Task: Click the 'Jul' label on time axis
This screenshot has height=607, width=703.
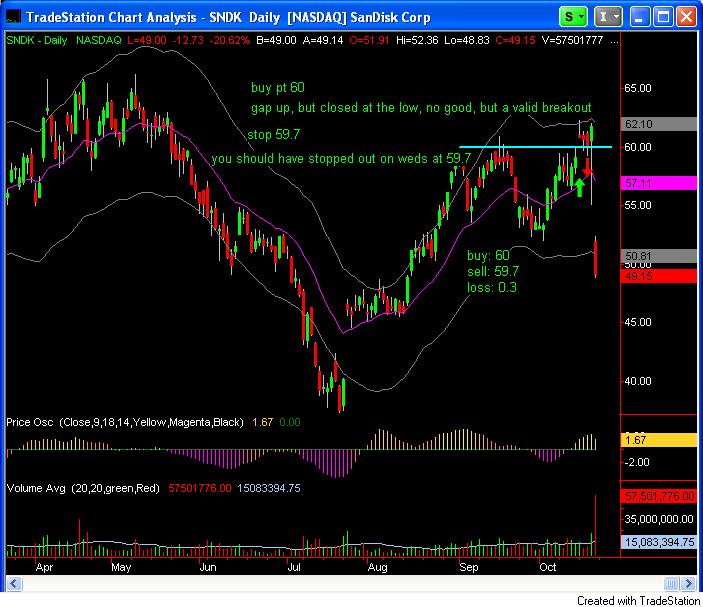Action: tap(294, 568)
